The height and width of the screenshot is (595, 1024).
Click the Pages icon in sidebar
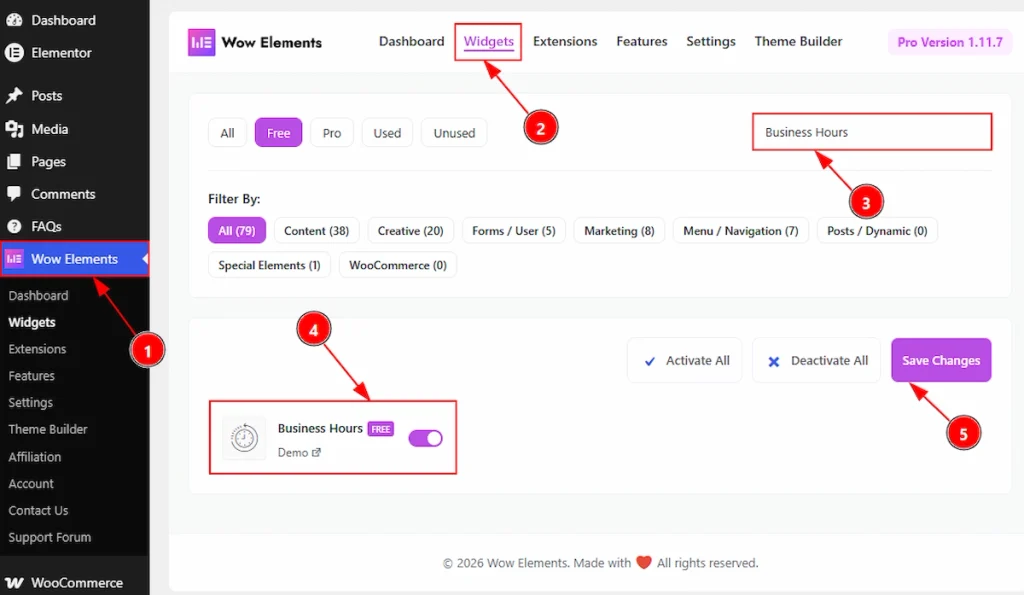(14, 161)
